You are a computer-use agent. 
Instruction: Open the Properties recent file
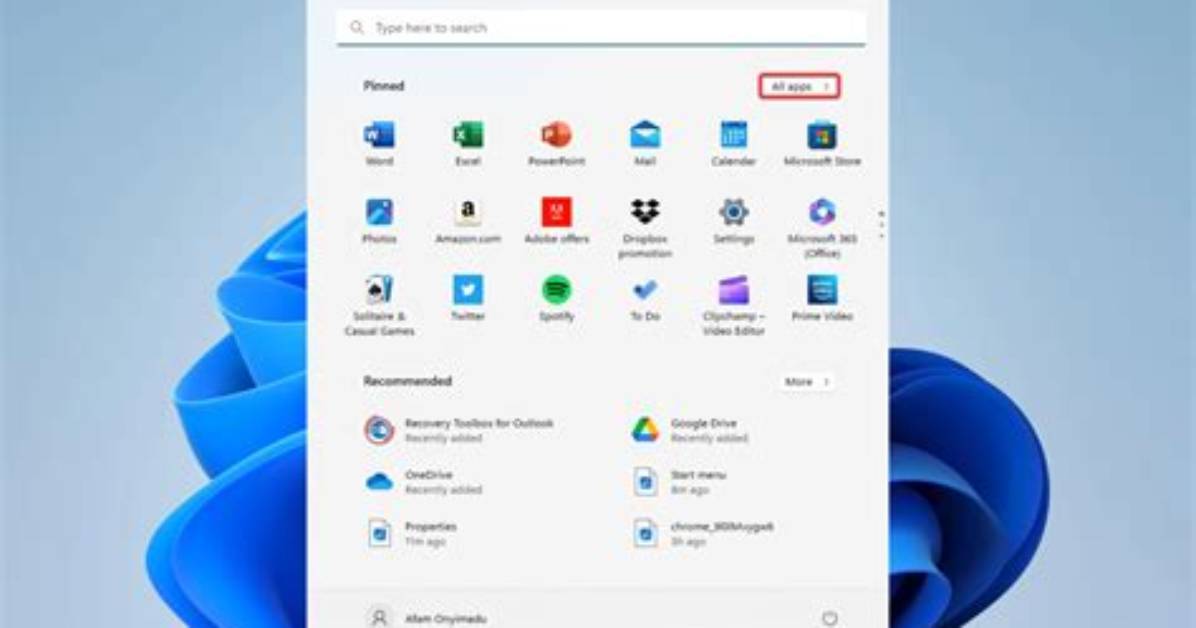412,533
